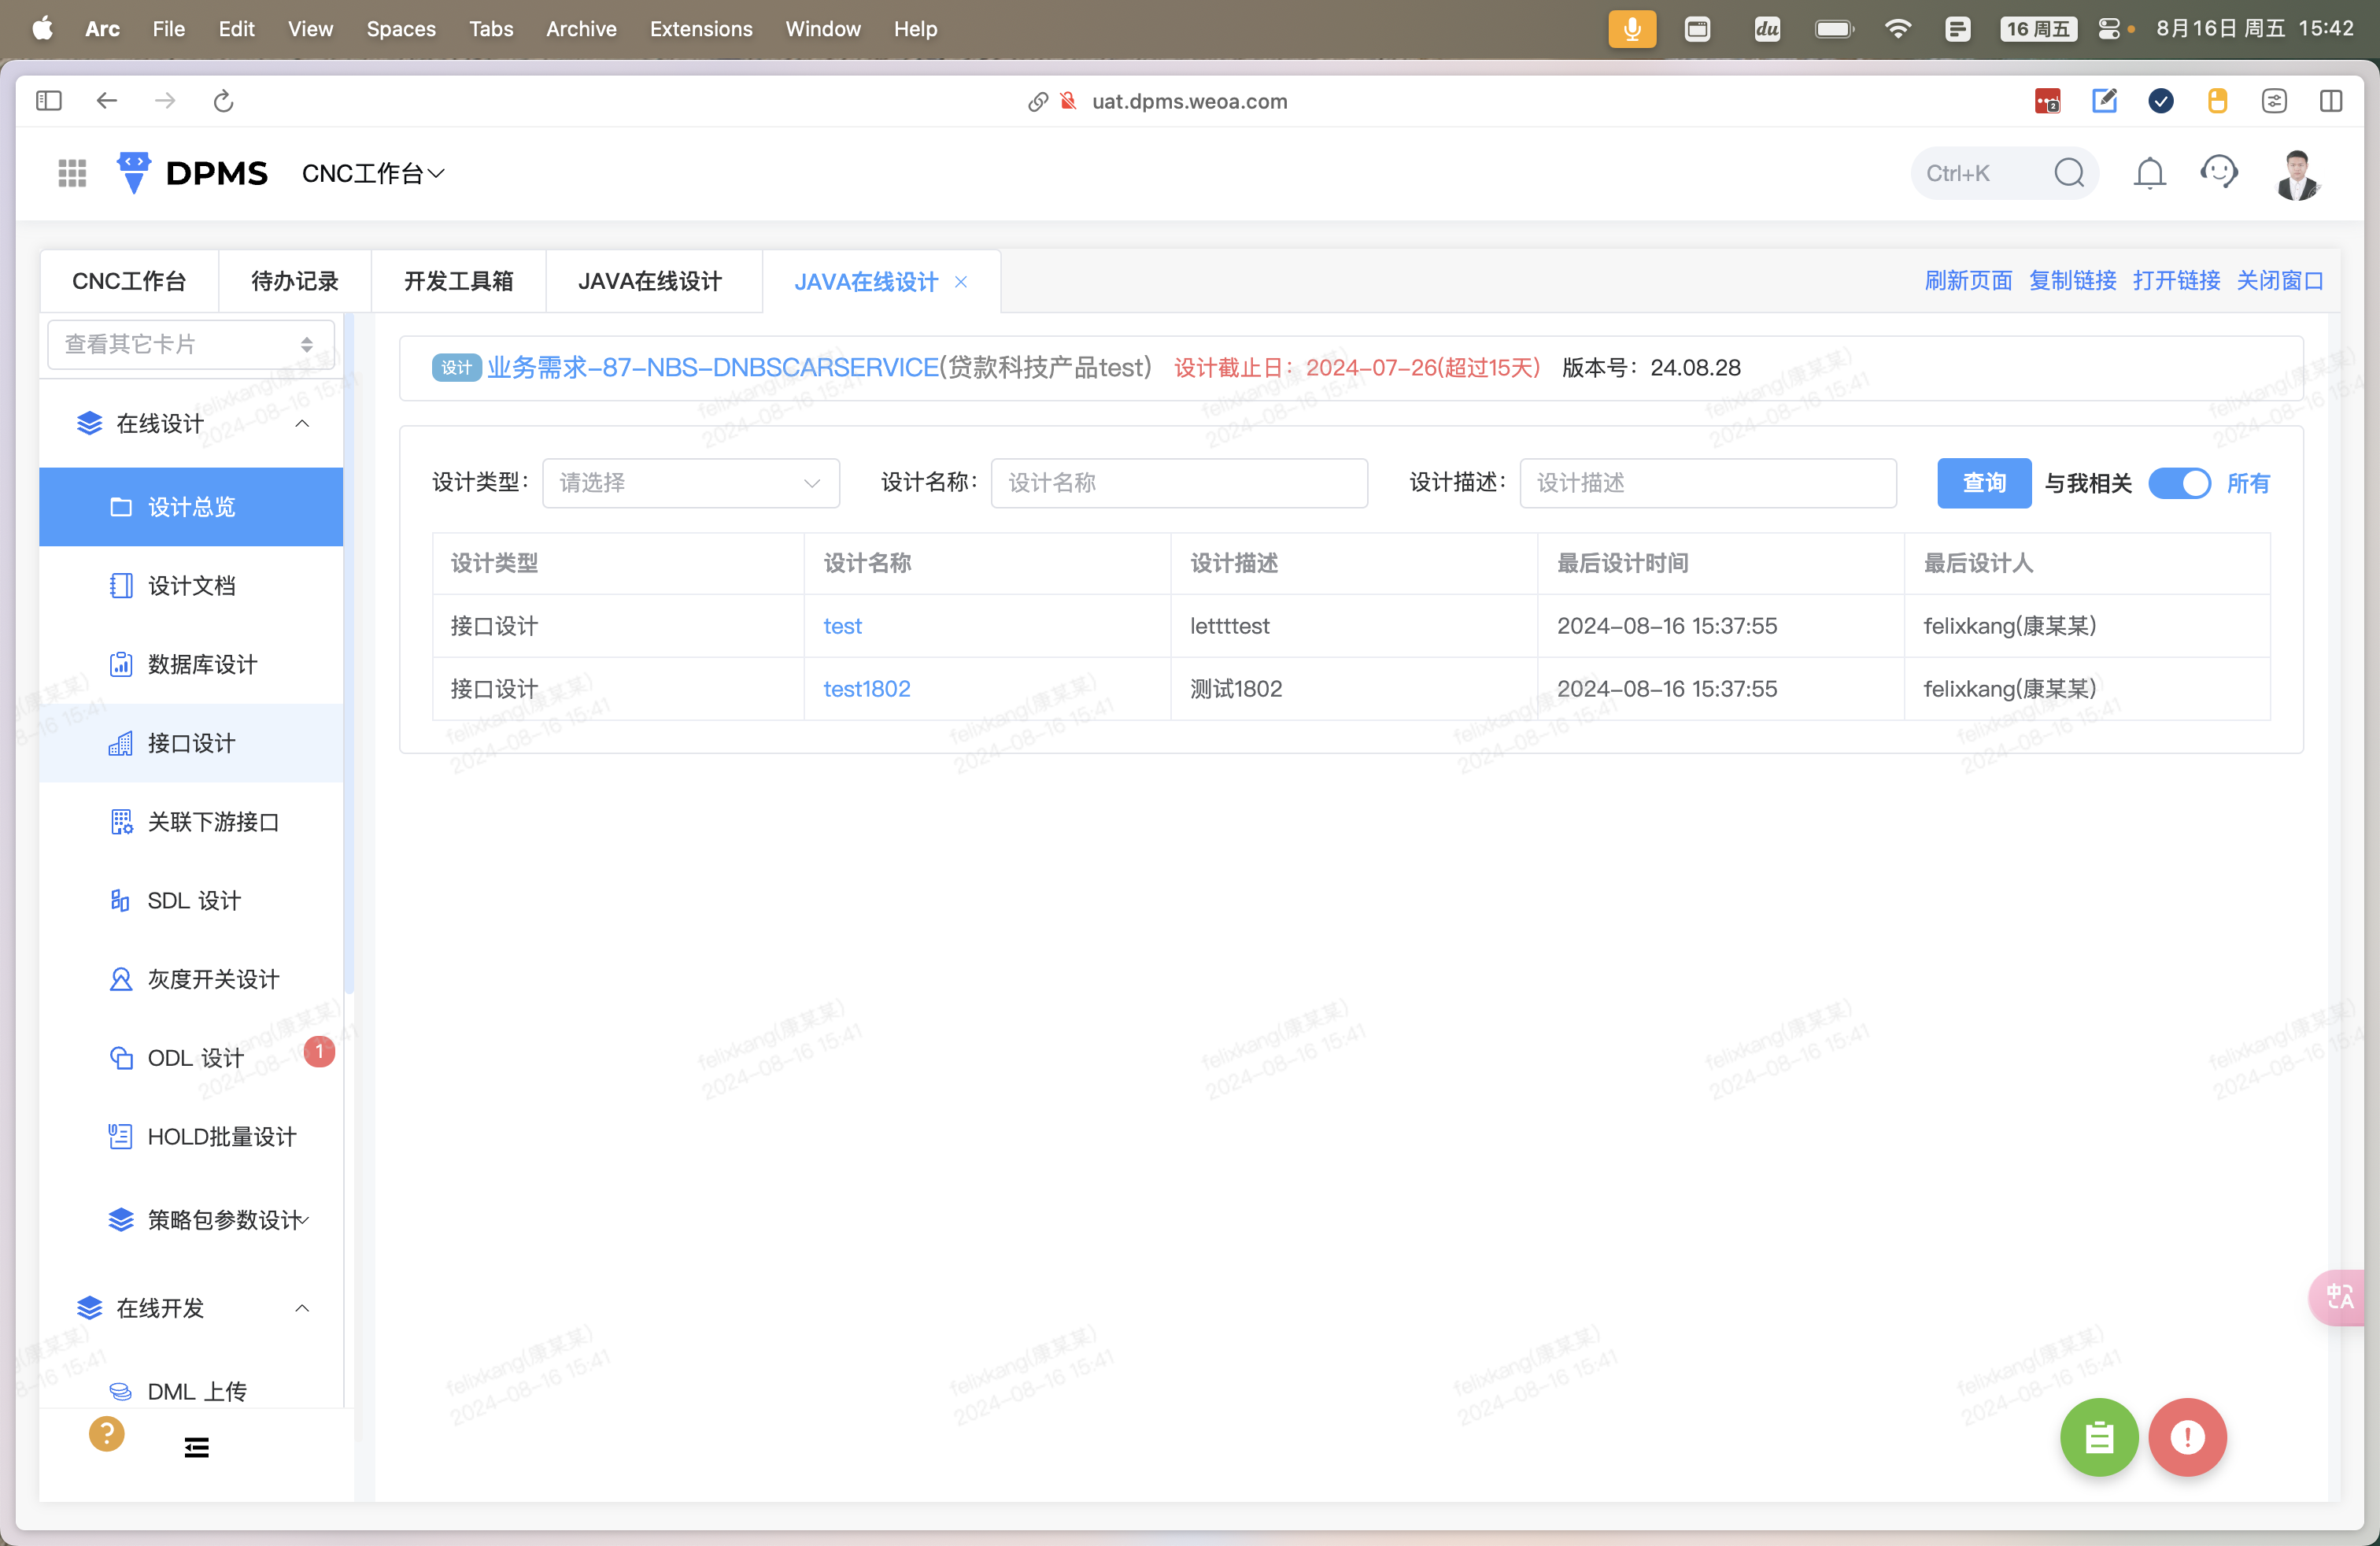Select 关联下游接口 in sidebar

190,822
